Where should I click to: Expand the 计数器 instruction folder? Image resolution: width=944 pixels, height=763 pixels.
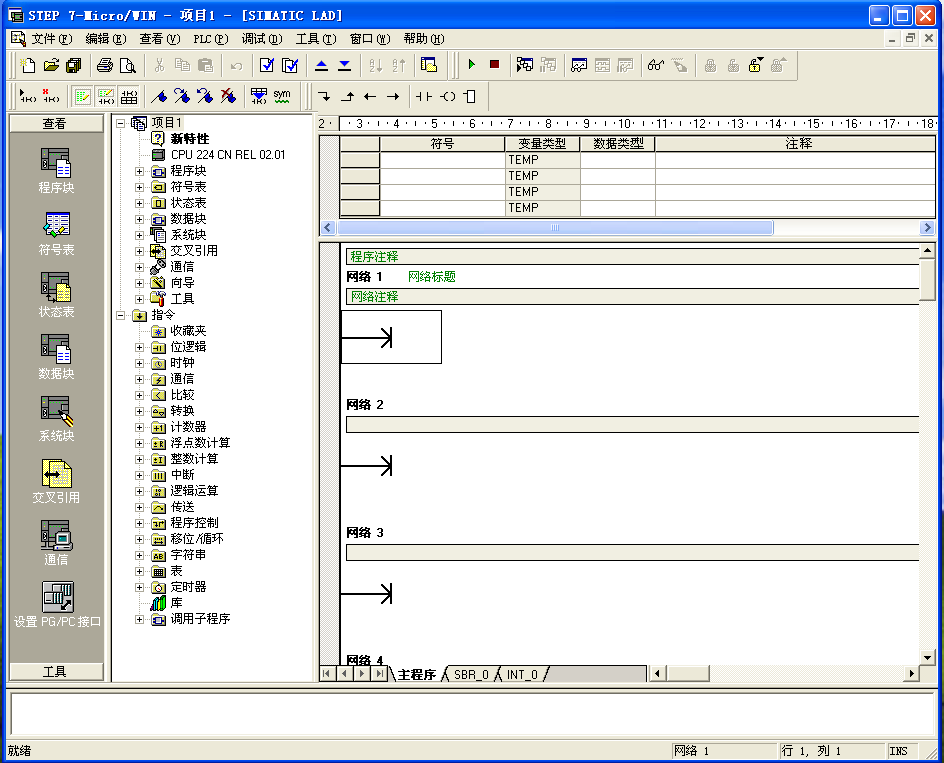coord(139,427)
